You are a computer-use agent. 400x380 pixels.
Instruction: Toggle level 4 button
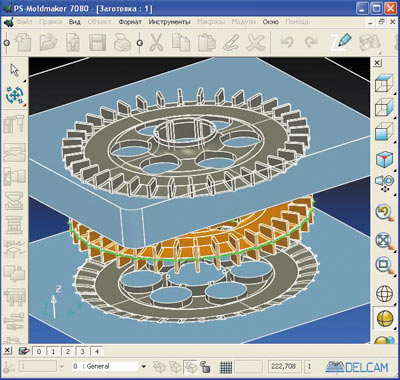pos(97,351)
